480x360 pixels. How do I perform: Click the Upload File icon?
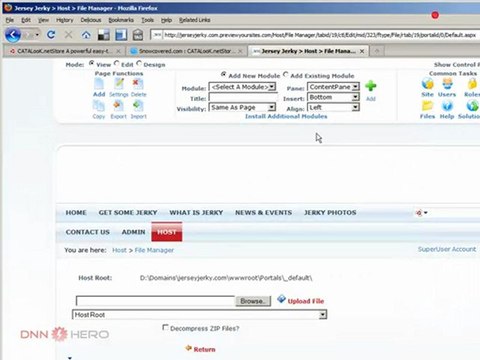[281, 299]
